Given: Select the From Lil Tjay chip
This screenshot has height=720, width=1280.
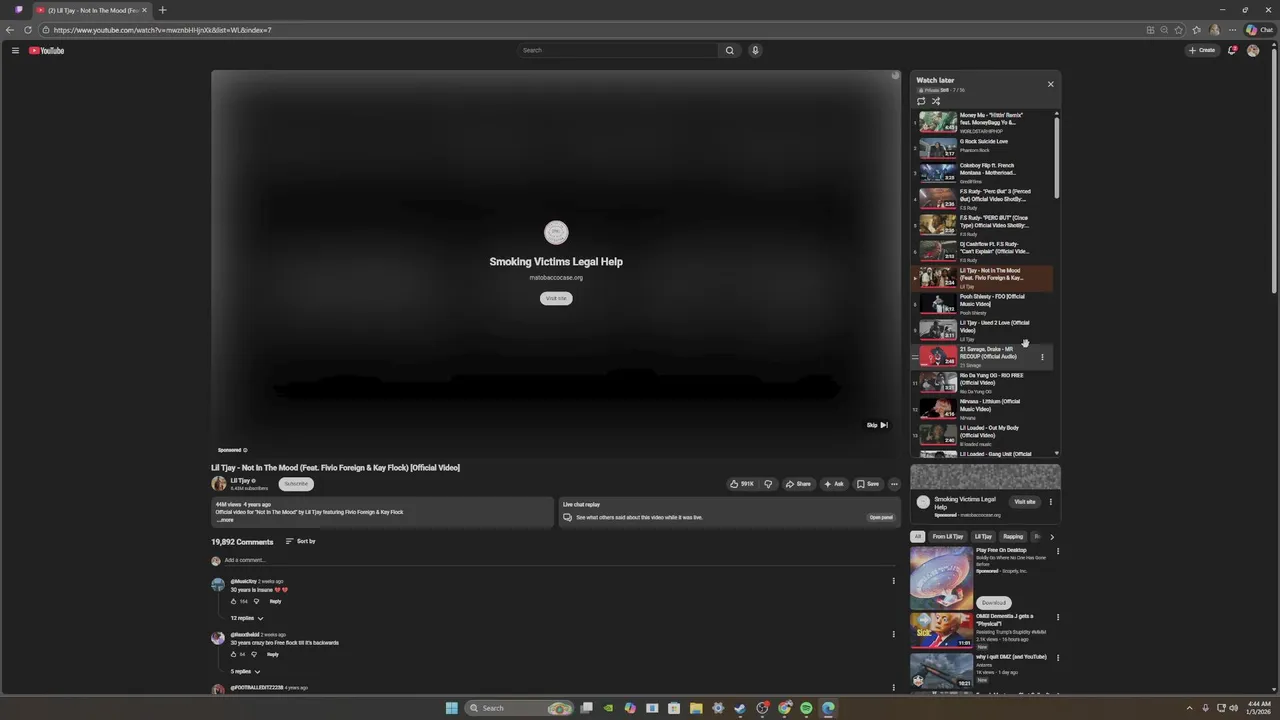Looking at the screenshot, I should (948, 537).
